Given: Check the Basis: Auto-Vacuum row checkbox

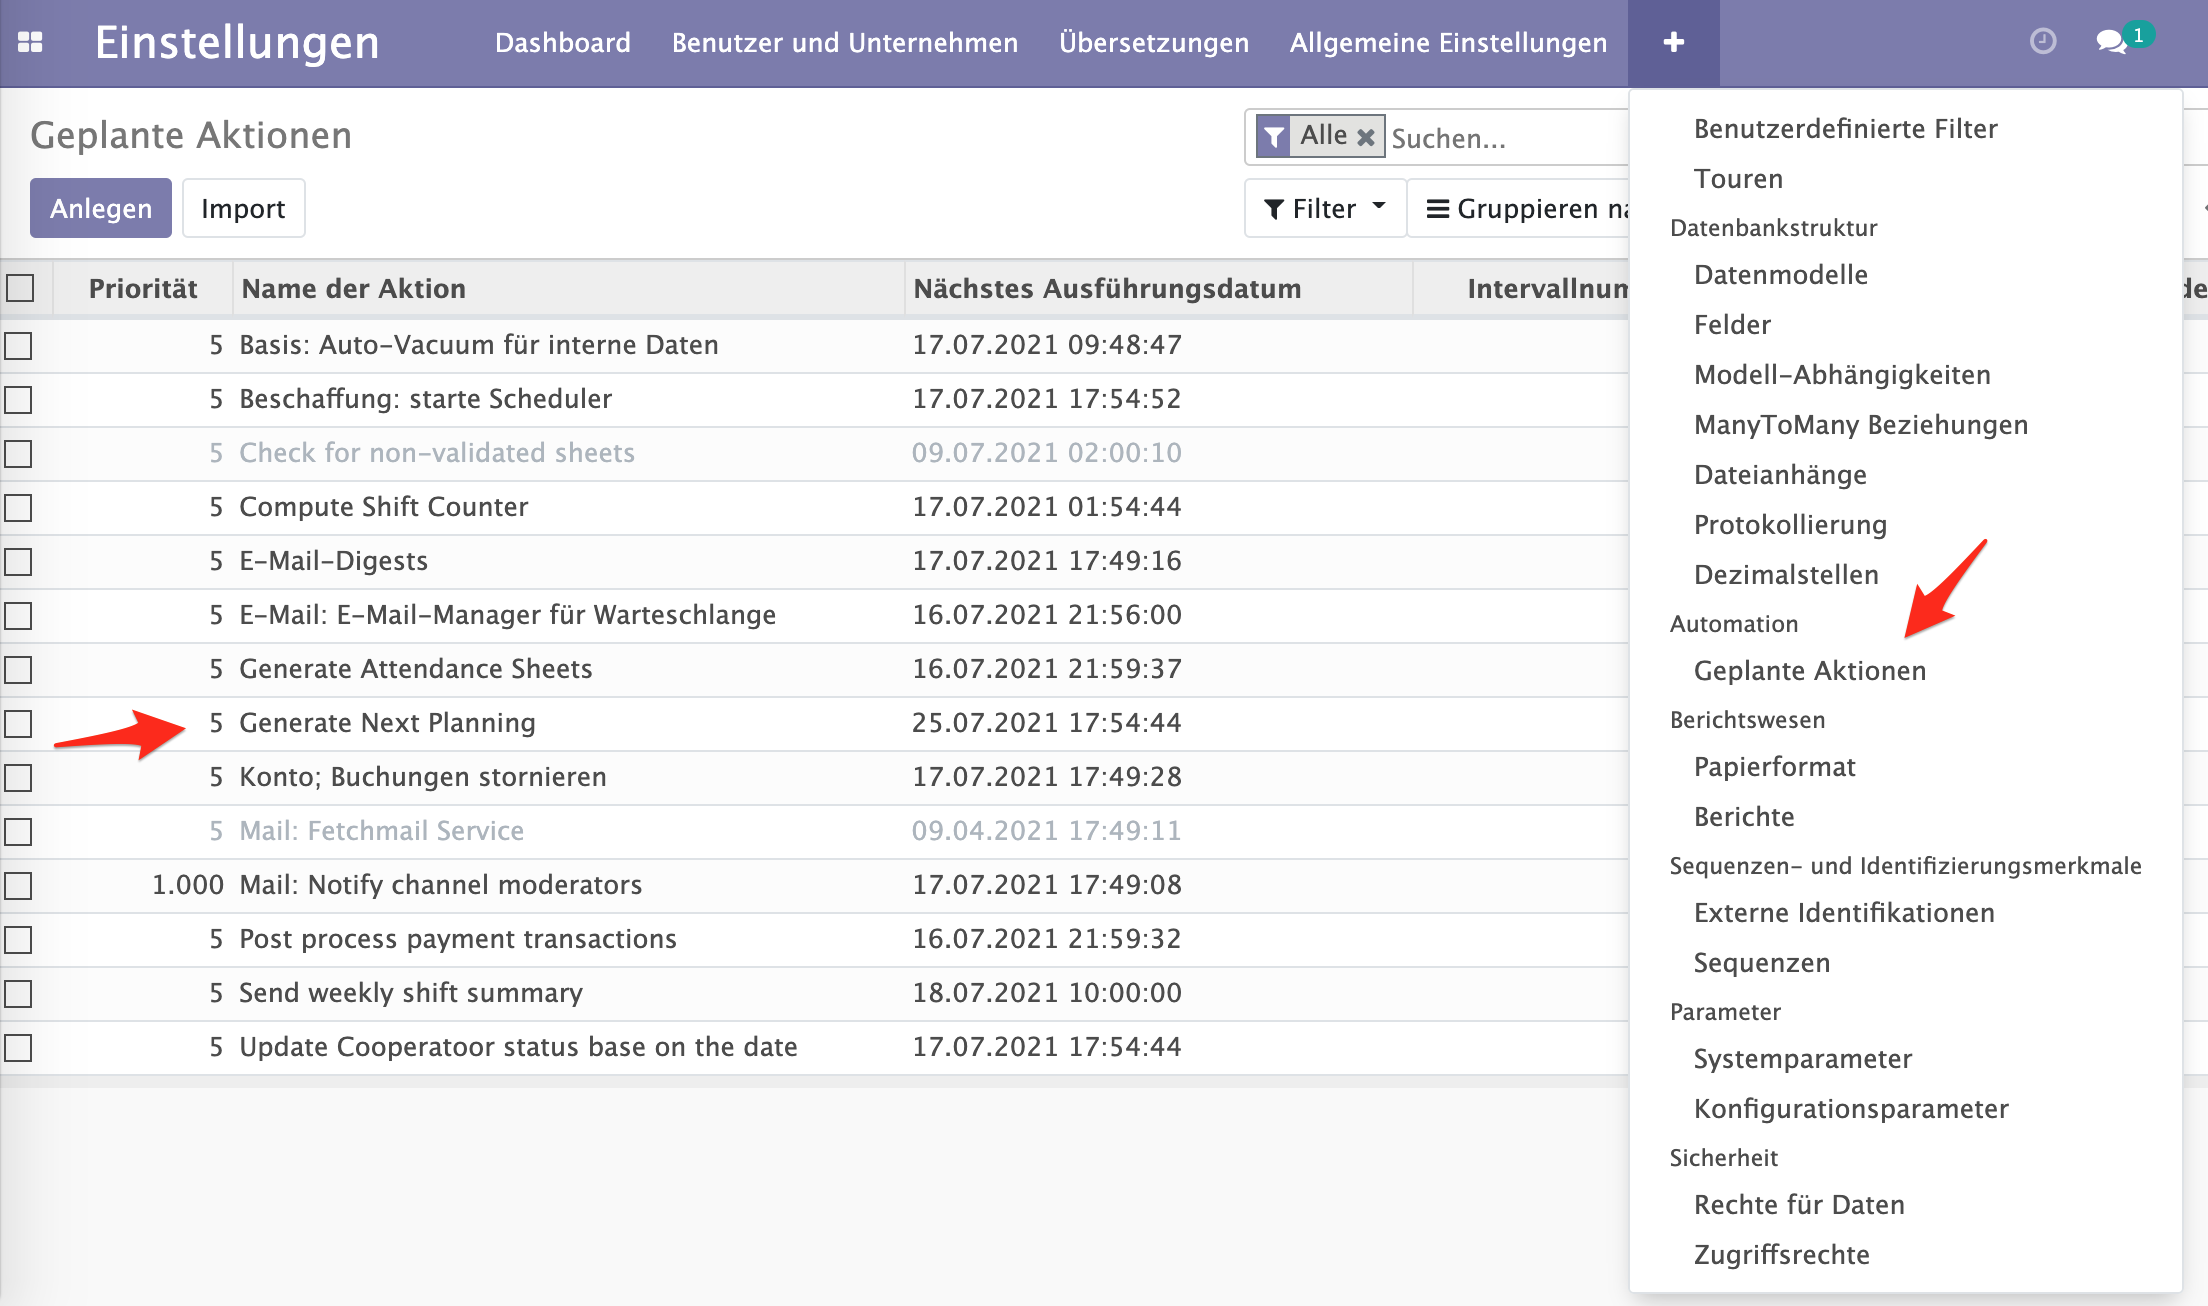Looking at the screenshot, I should [18, 346].
